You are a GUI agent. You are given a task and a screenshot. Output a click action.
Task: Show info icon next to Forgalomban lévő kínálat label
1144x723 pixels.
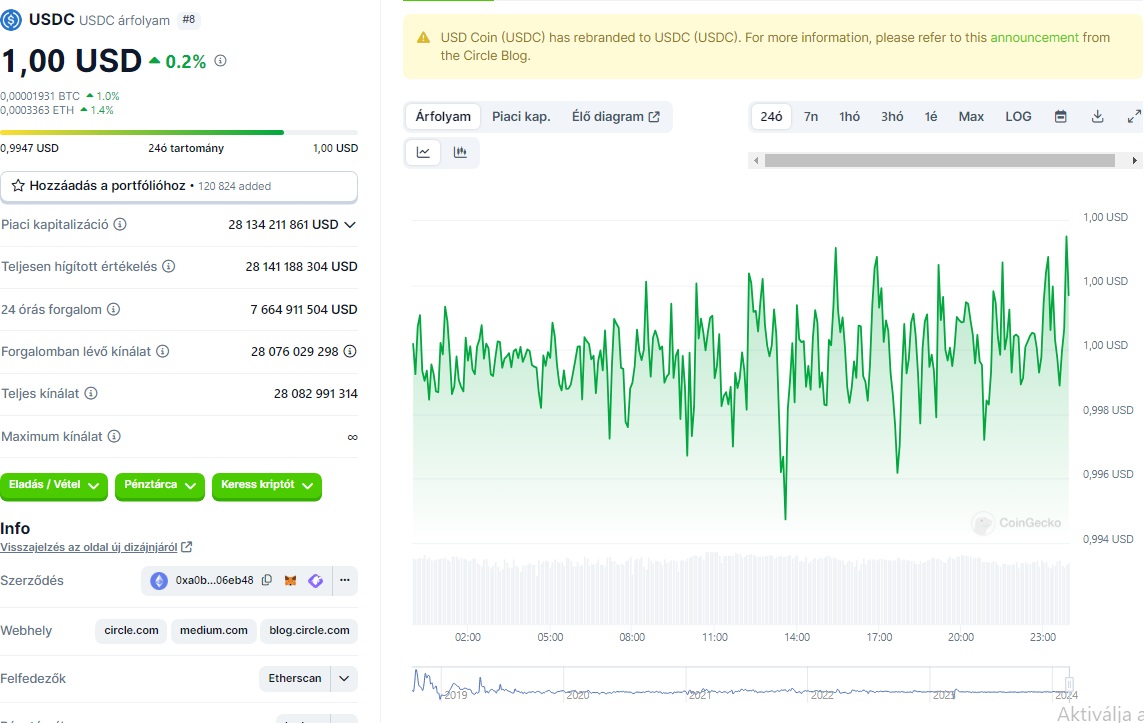(163, 352)
